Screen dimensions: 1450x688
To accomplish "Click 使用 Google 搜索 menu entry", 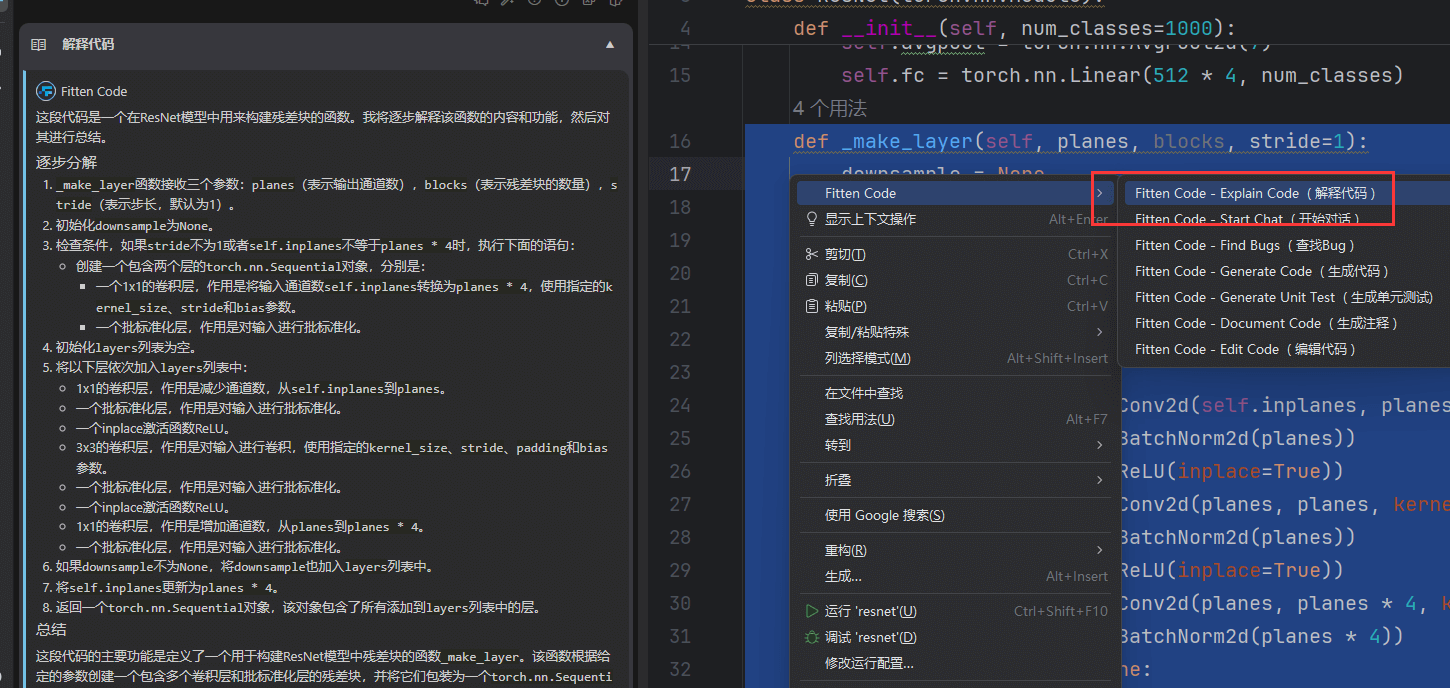I will [x=884, y=515].
